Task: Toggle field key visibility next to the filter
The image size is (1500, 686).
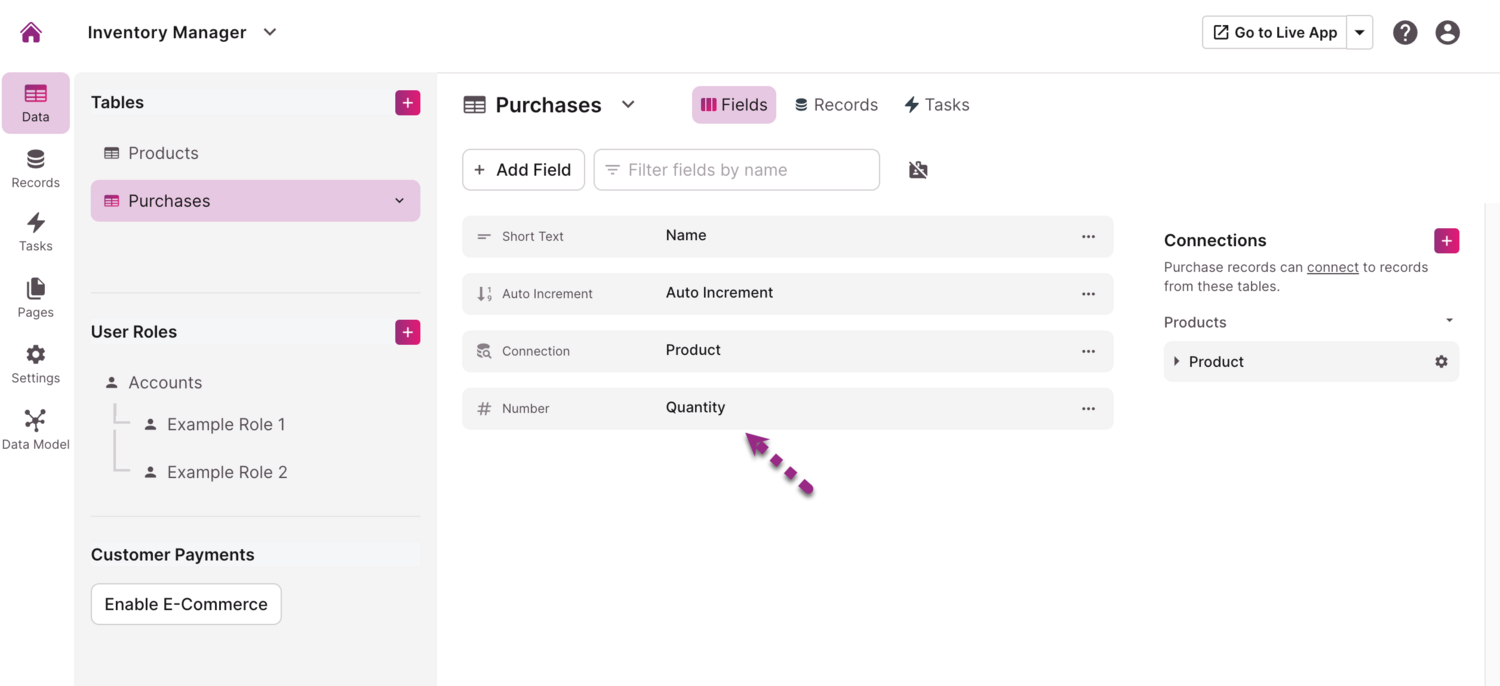Action: pyautogui.click(x=918, y=169)
